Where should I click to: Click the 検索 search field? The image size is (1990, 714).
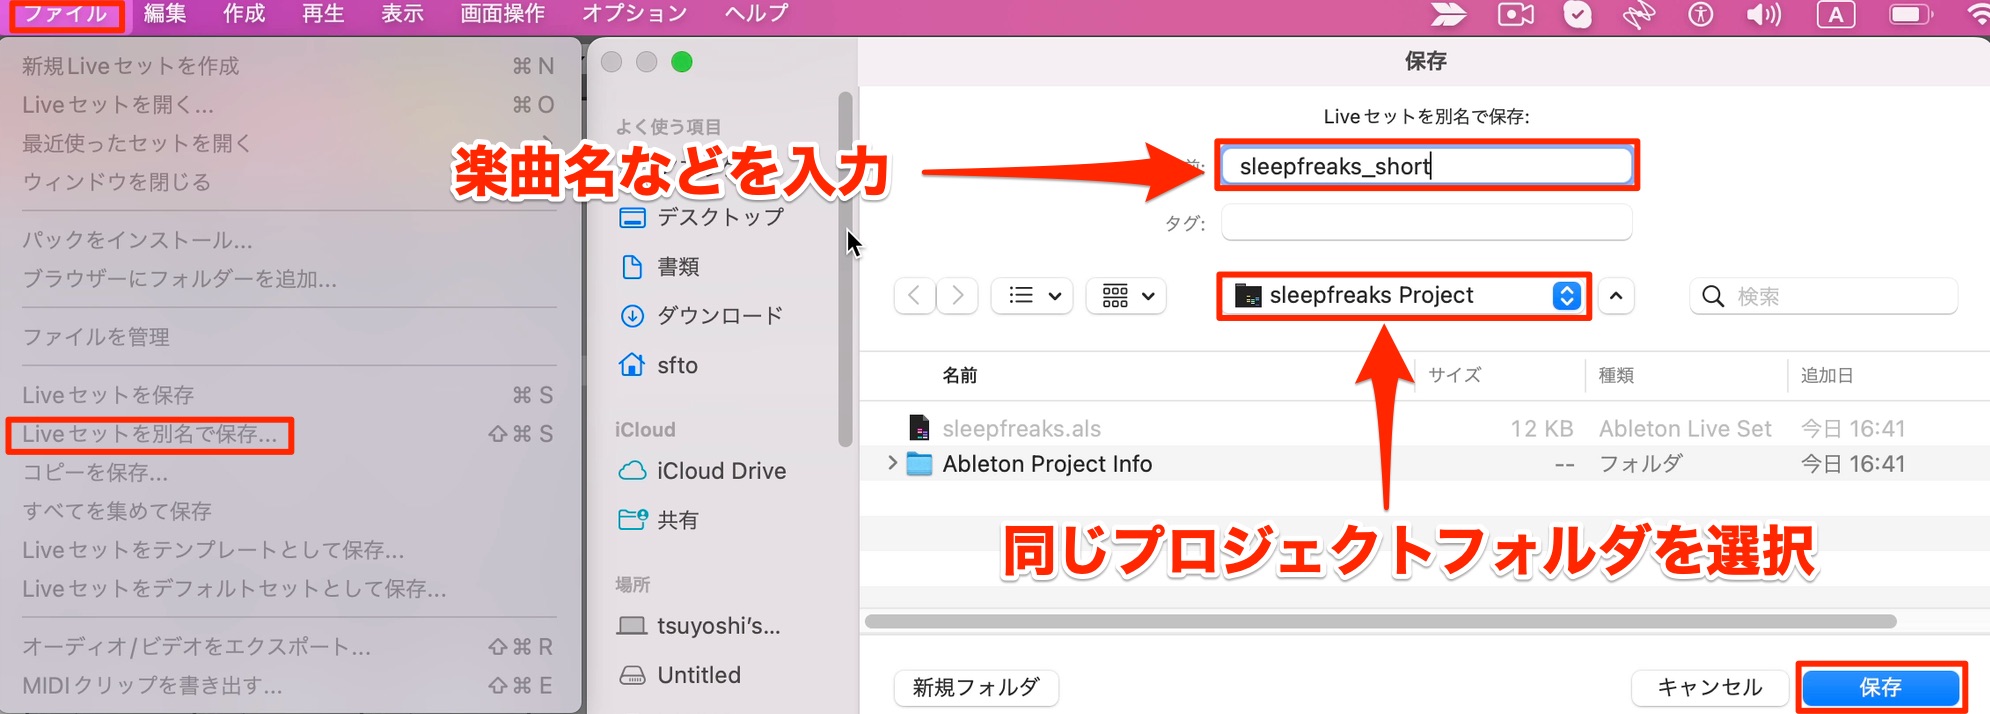1823,296
